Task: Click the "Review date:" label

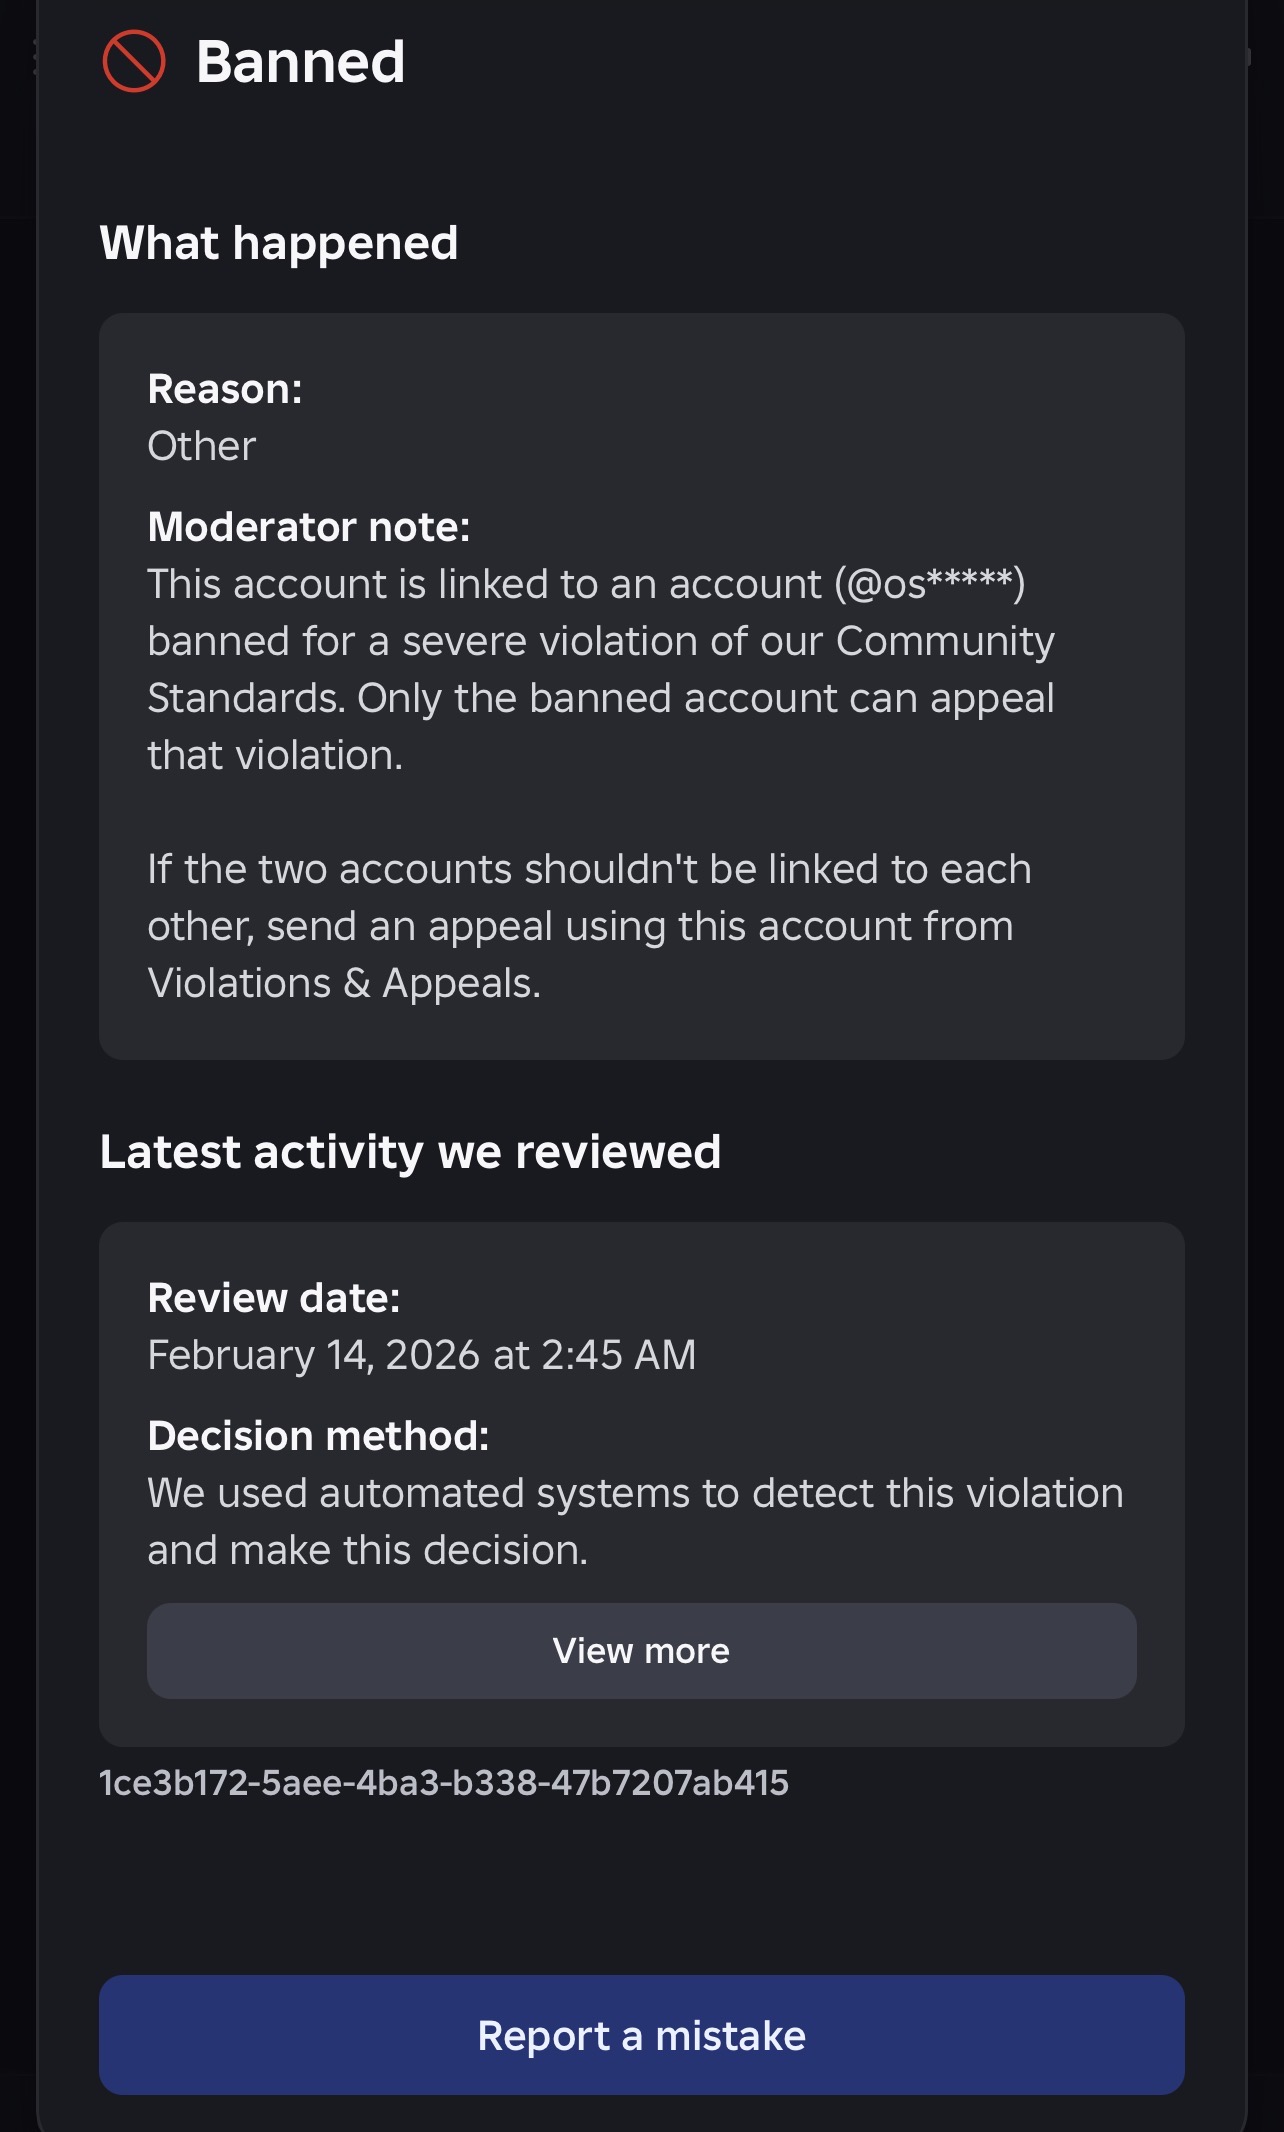Action: (x=274, y=1298)
